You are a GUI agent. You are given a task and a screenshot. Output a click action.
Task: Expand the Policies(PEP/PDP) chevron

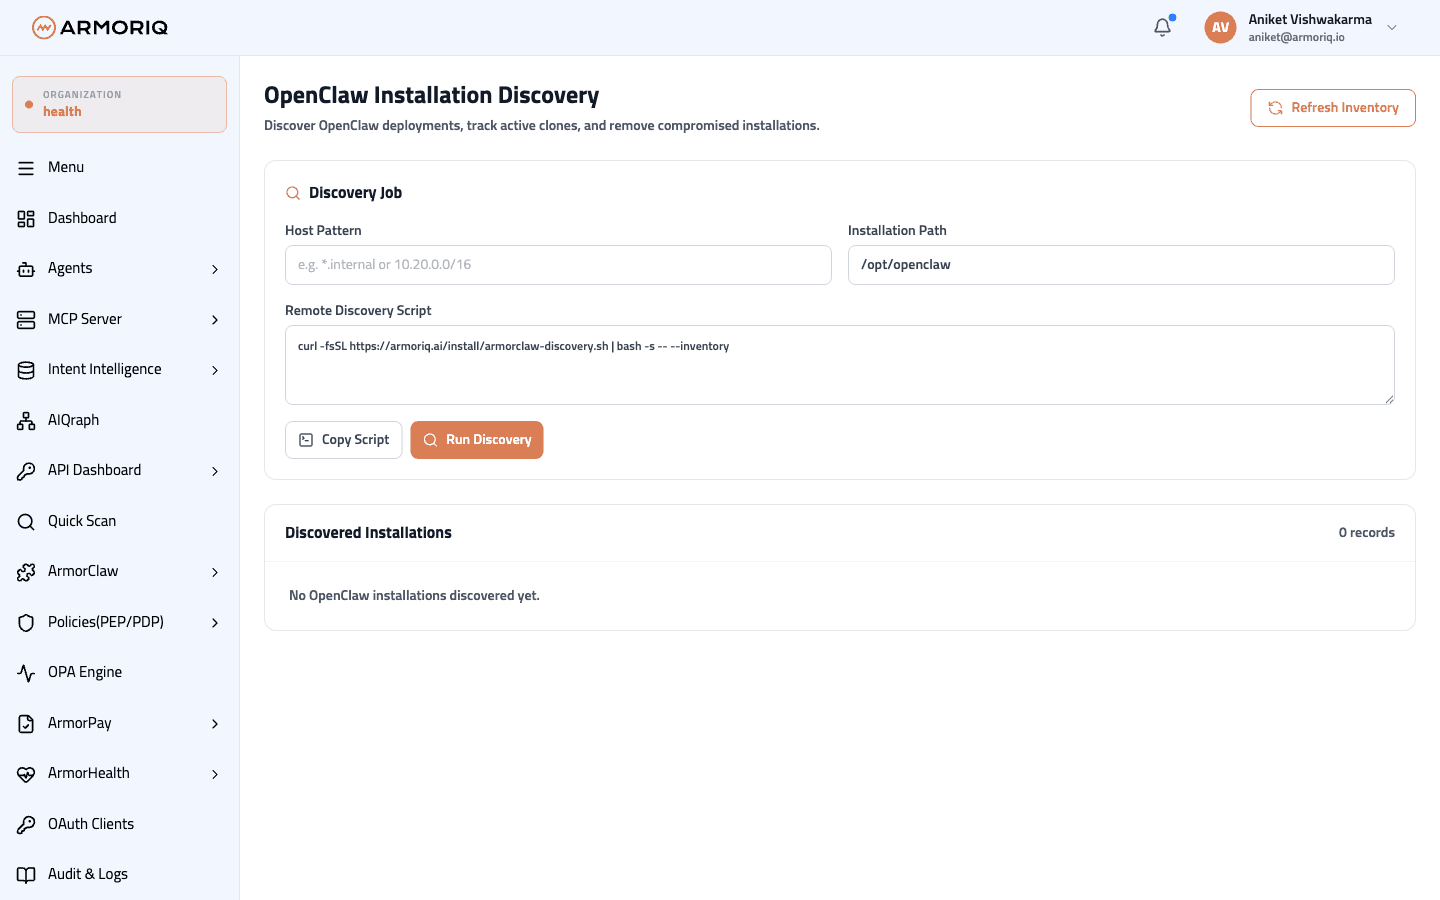click(215, 623)
